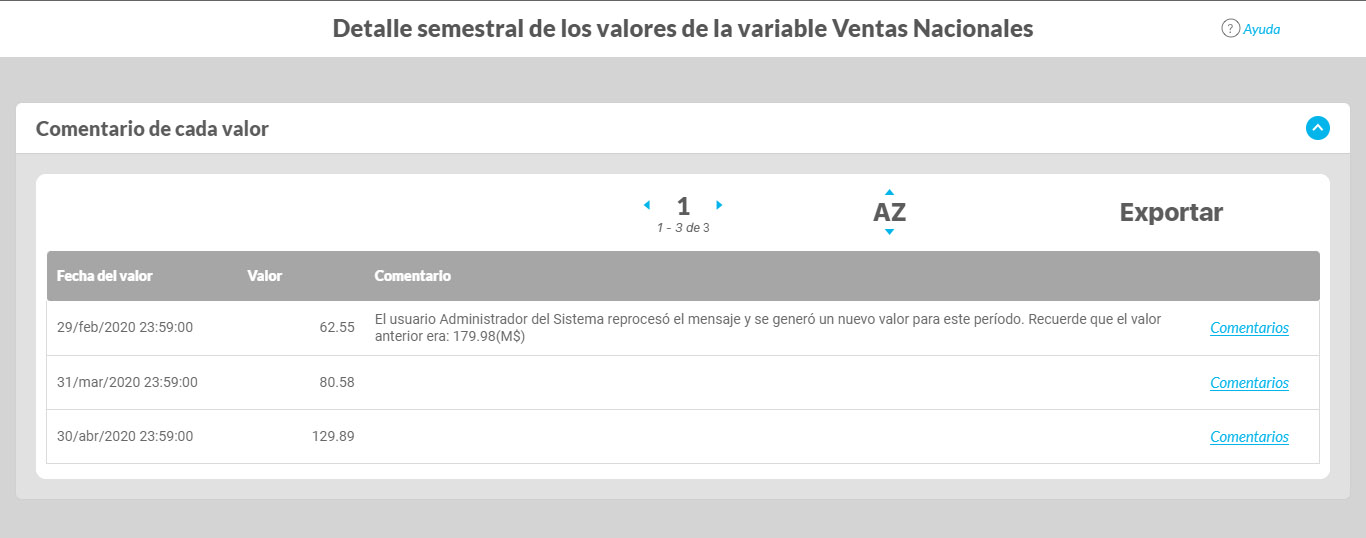Viewport: 1366px width, 538px height.
Task: Select the 129.89 value cell
Action: (x=333, y=437)
